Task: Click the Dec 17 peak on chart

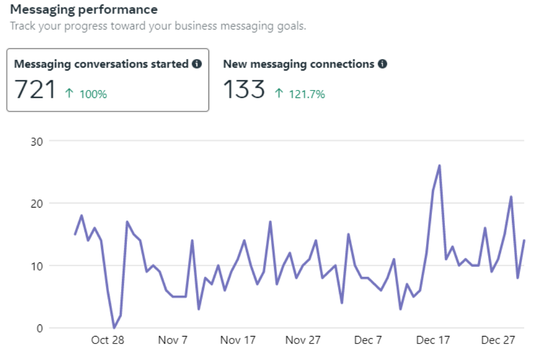Action: tap(439, 166)
